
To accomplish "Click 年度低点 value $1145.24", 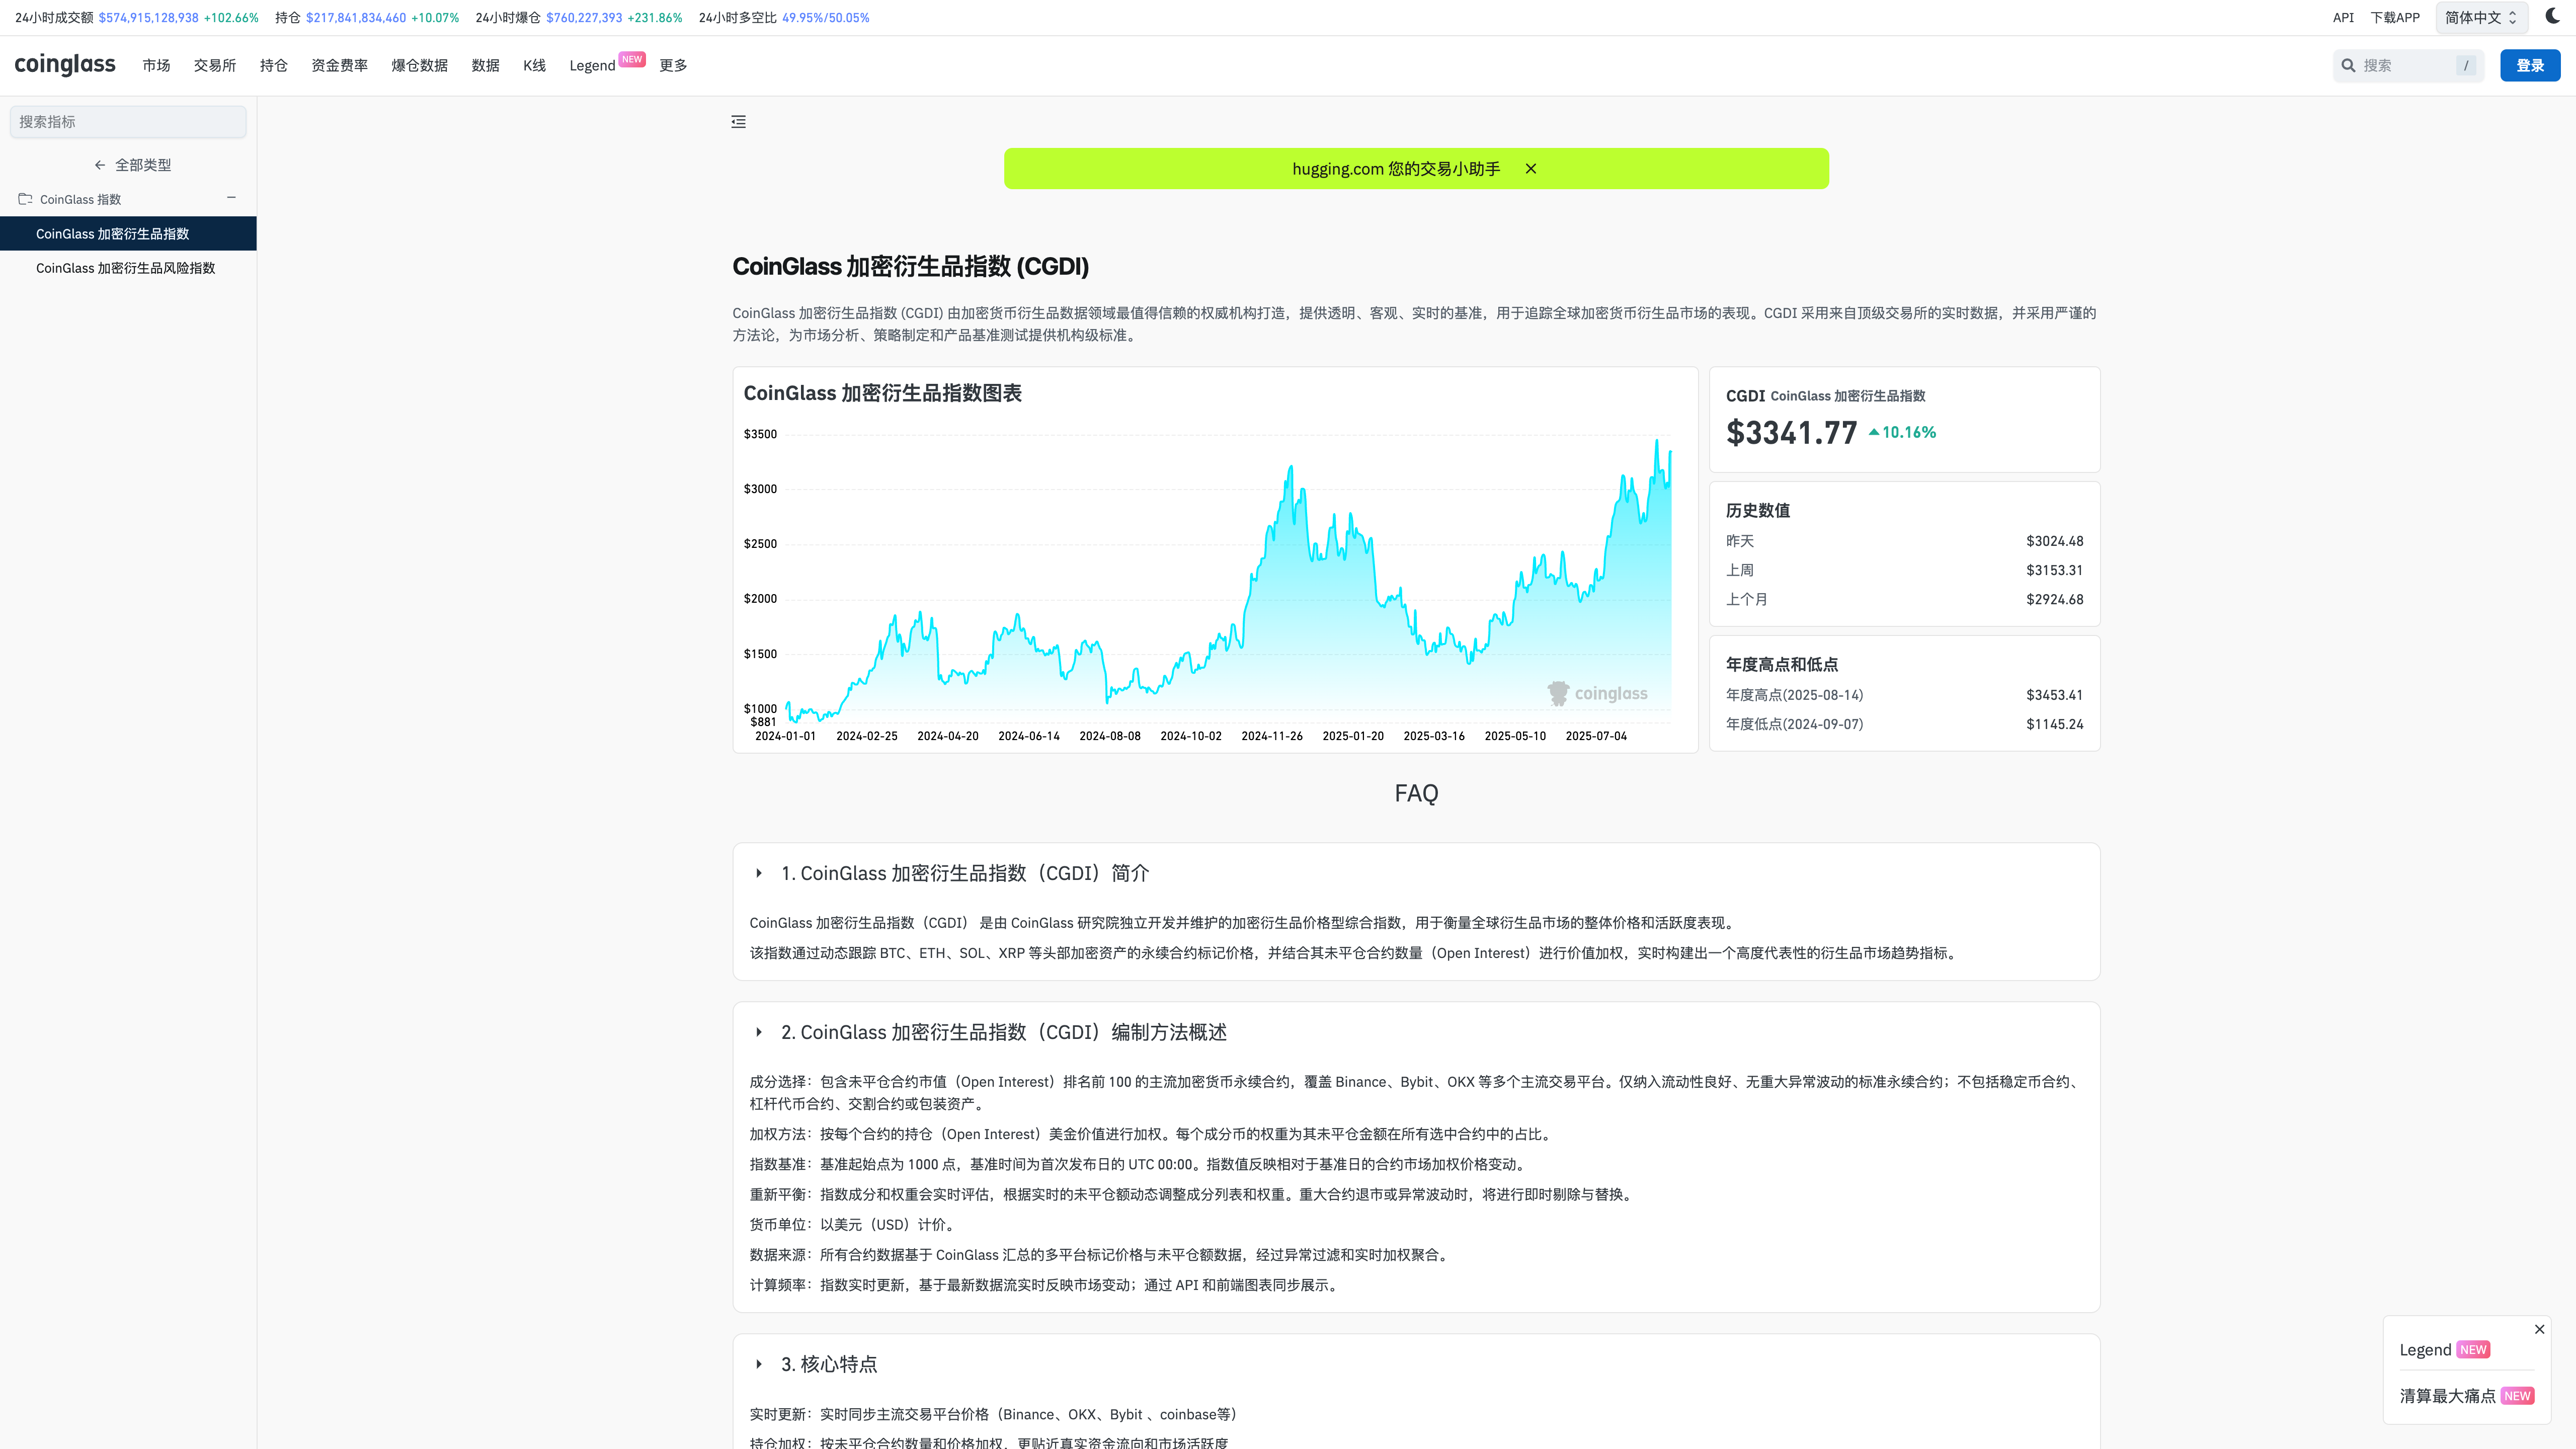I will (x=2054, y=724).
